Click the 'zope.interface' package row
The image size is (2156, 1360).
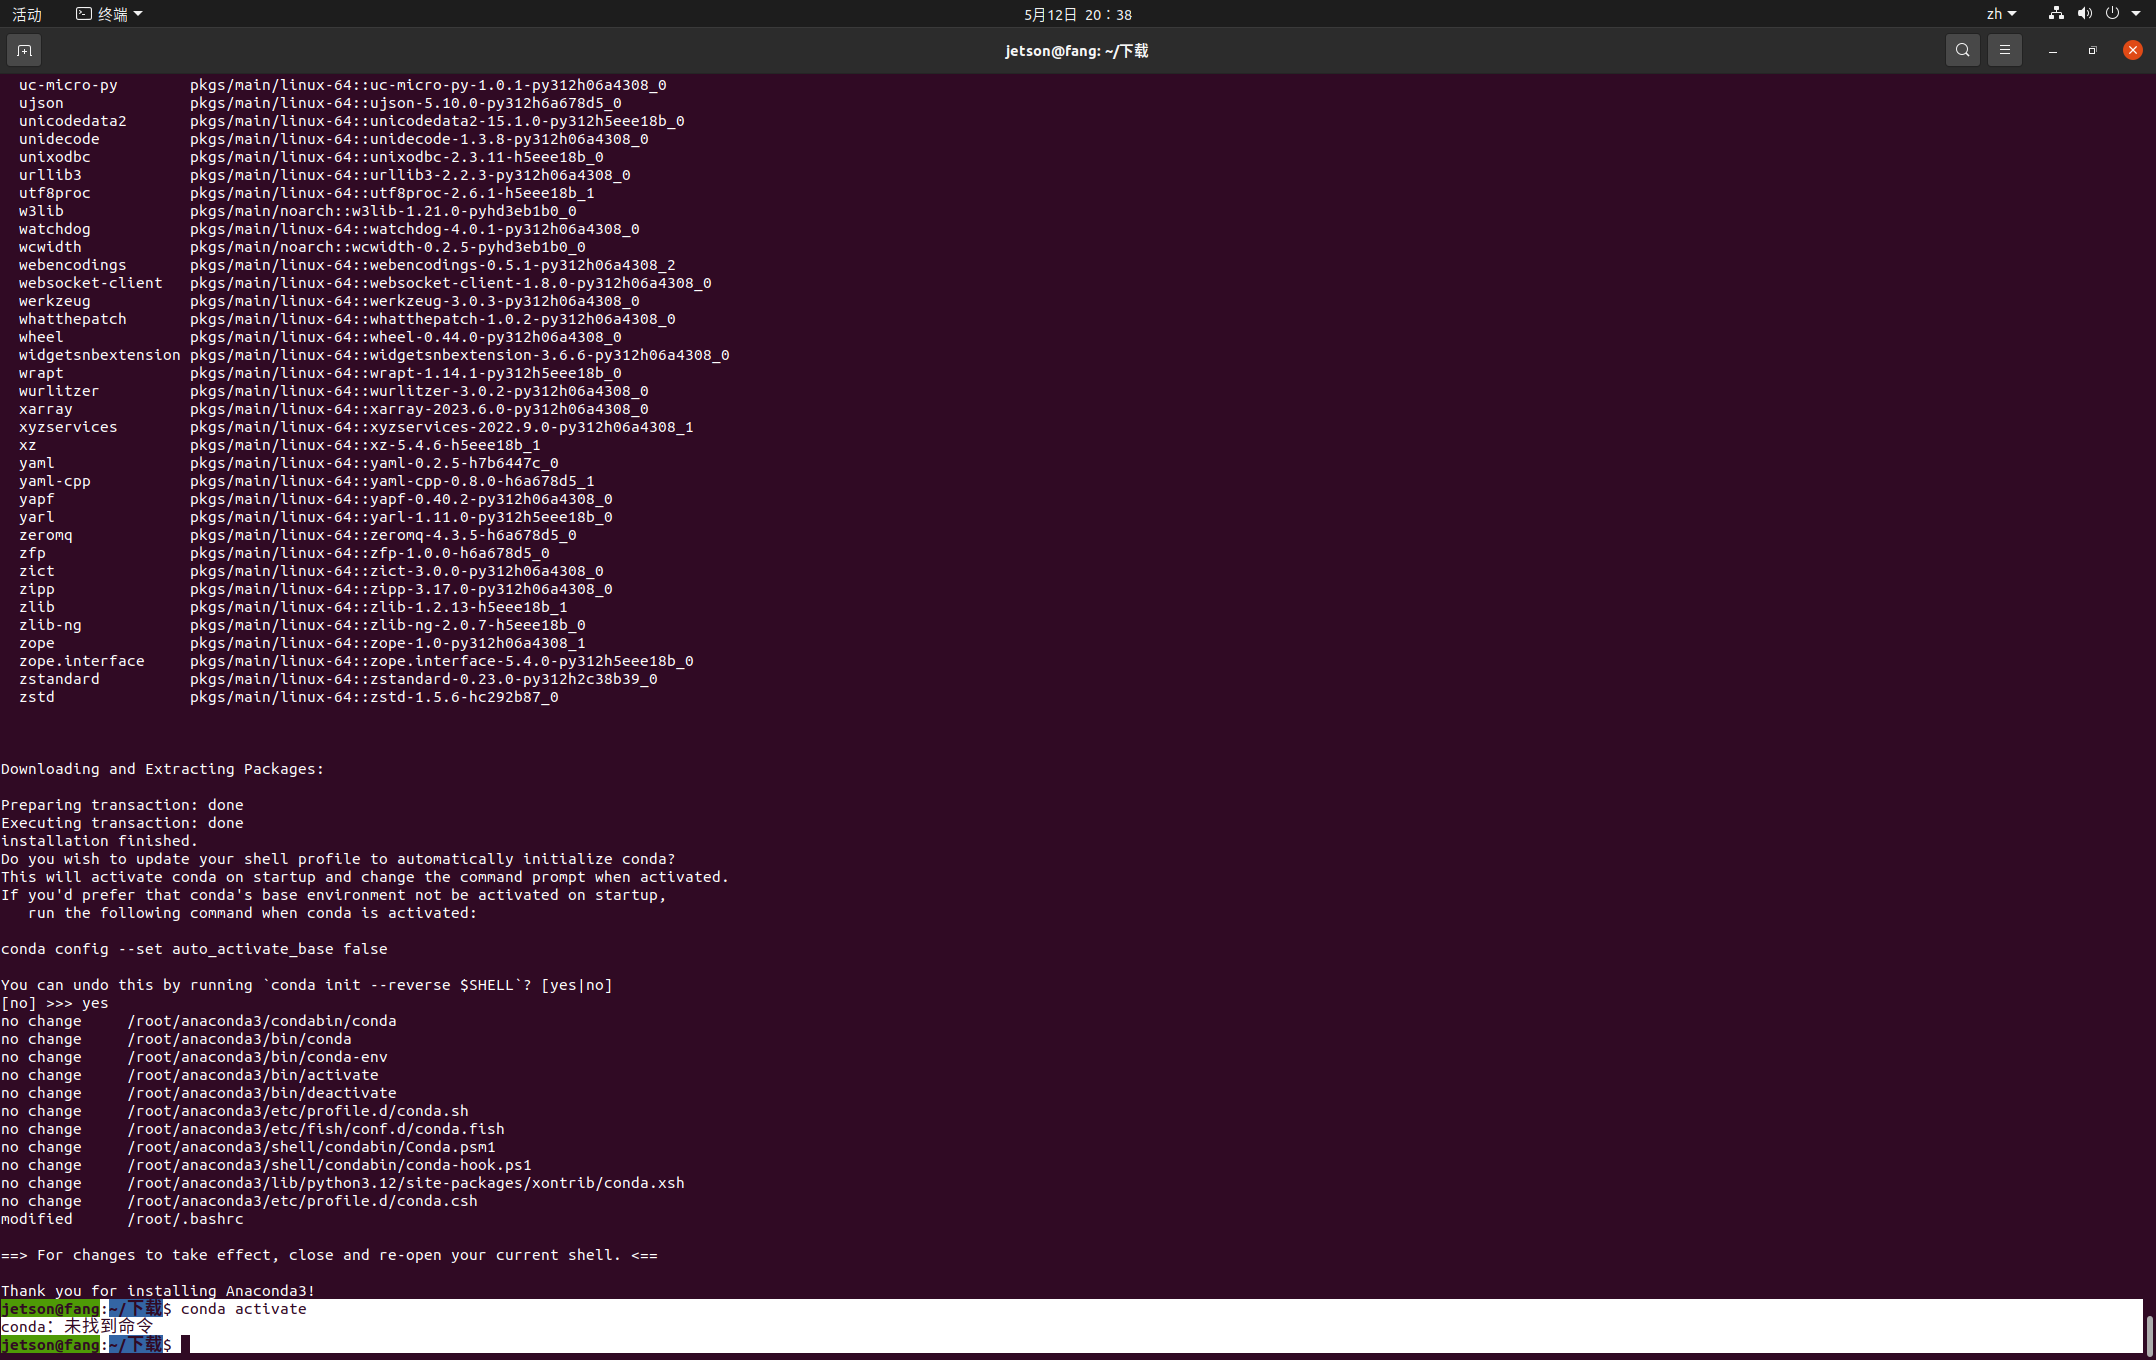tap(356, 661)
